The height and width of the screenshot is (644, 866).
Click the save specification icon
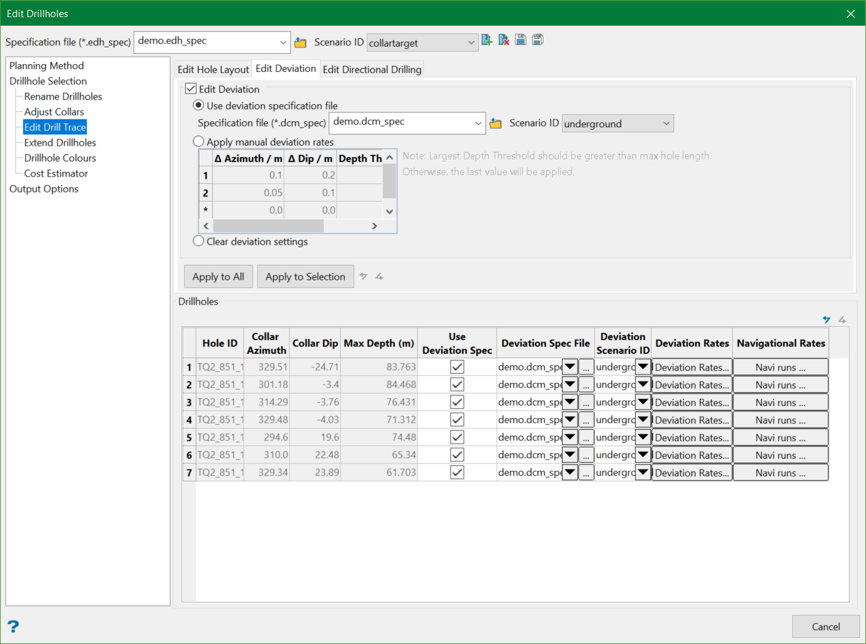[521, 41]
